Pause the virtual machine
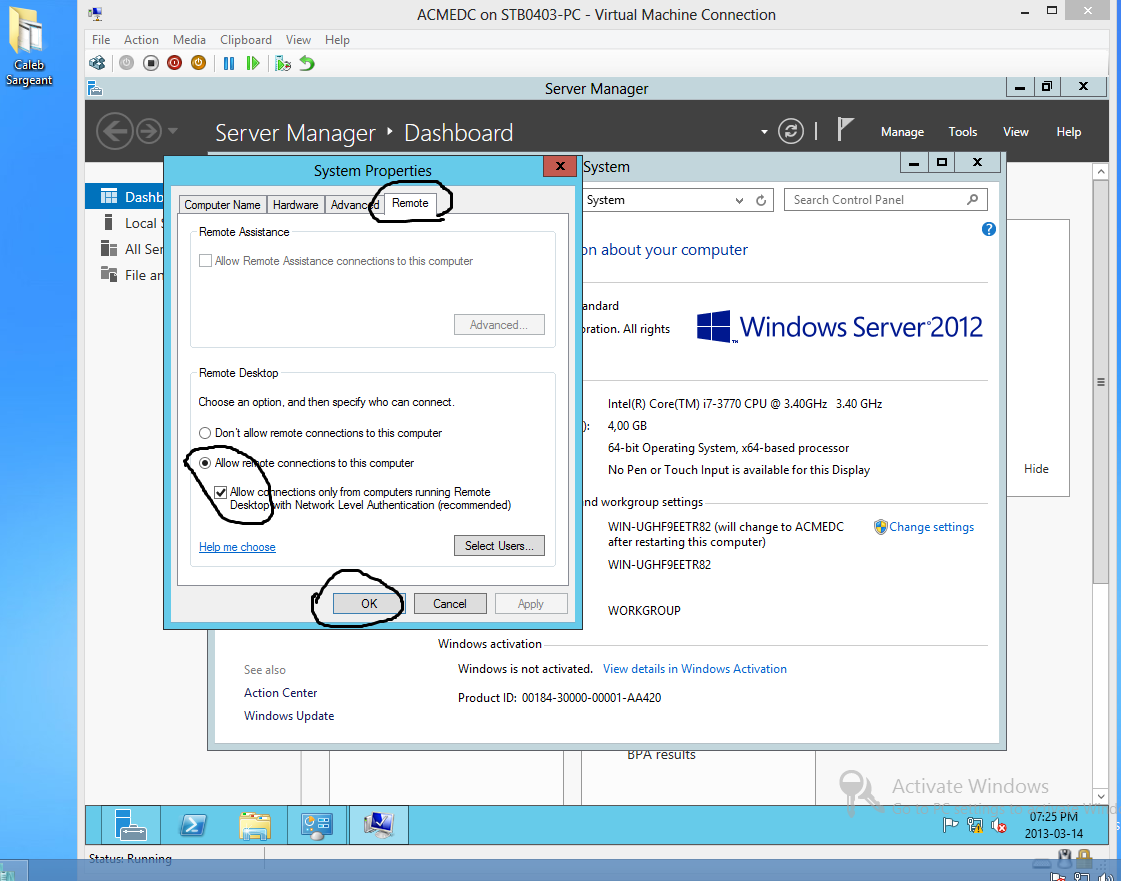The width and height of the screenshot is (1121, 881). pyautogui.click(x=229, y=64)
